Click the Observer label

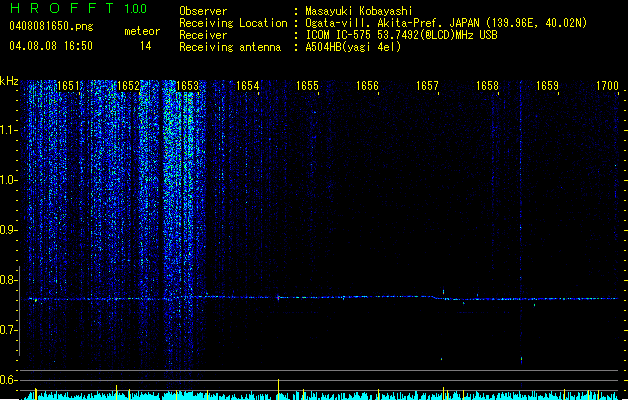coord(203,11)
